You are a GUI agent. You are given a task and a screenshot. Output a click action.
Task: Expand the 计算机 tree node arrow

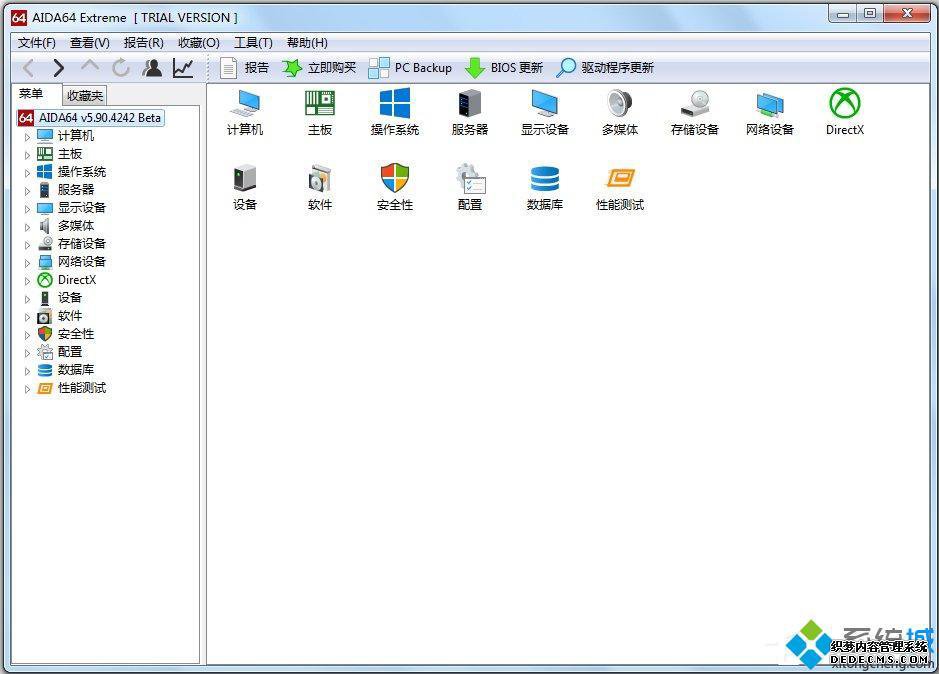pos(27,137)
